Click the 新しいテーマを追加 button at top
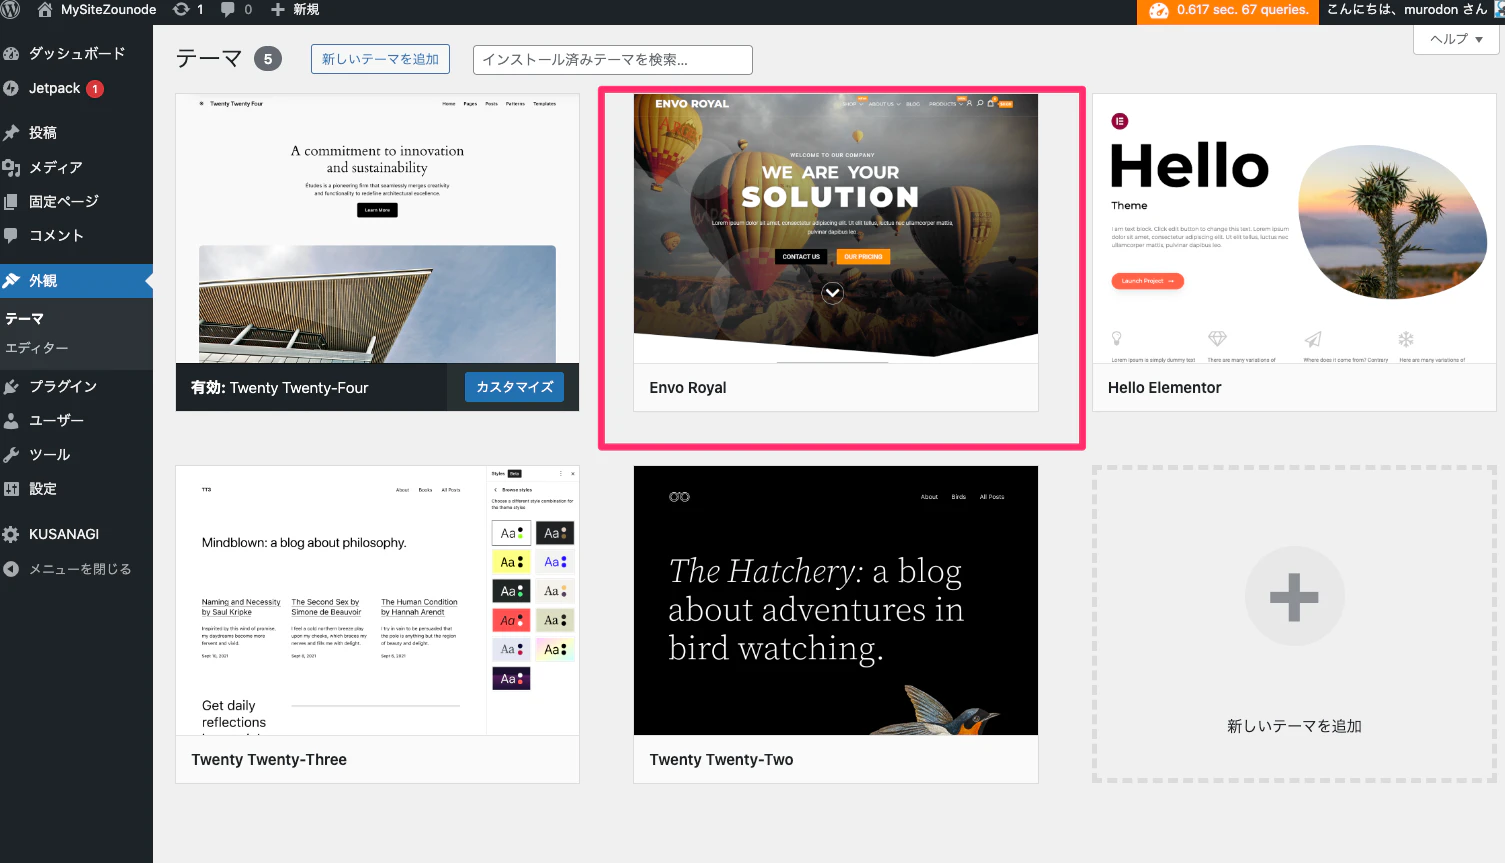The image size is (1505, 863). point(380,59)
